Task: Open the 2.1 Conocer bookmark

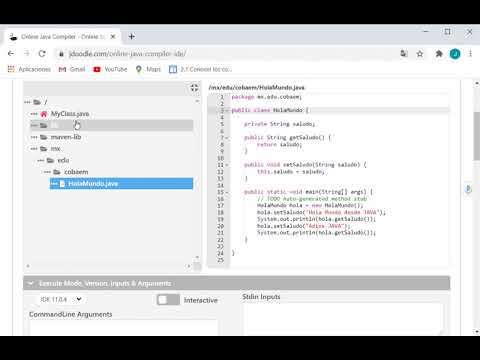Action: [x=201, y=69]
